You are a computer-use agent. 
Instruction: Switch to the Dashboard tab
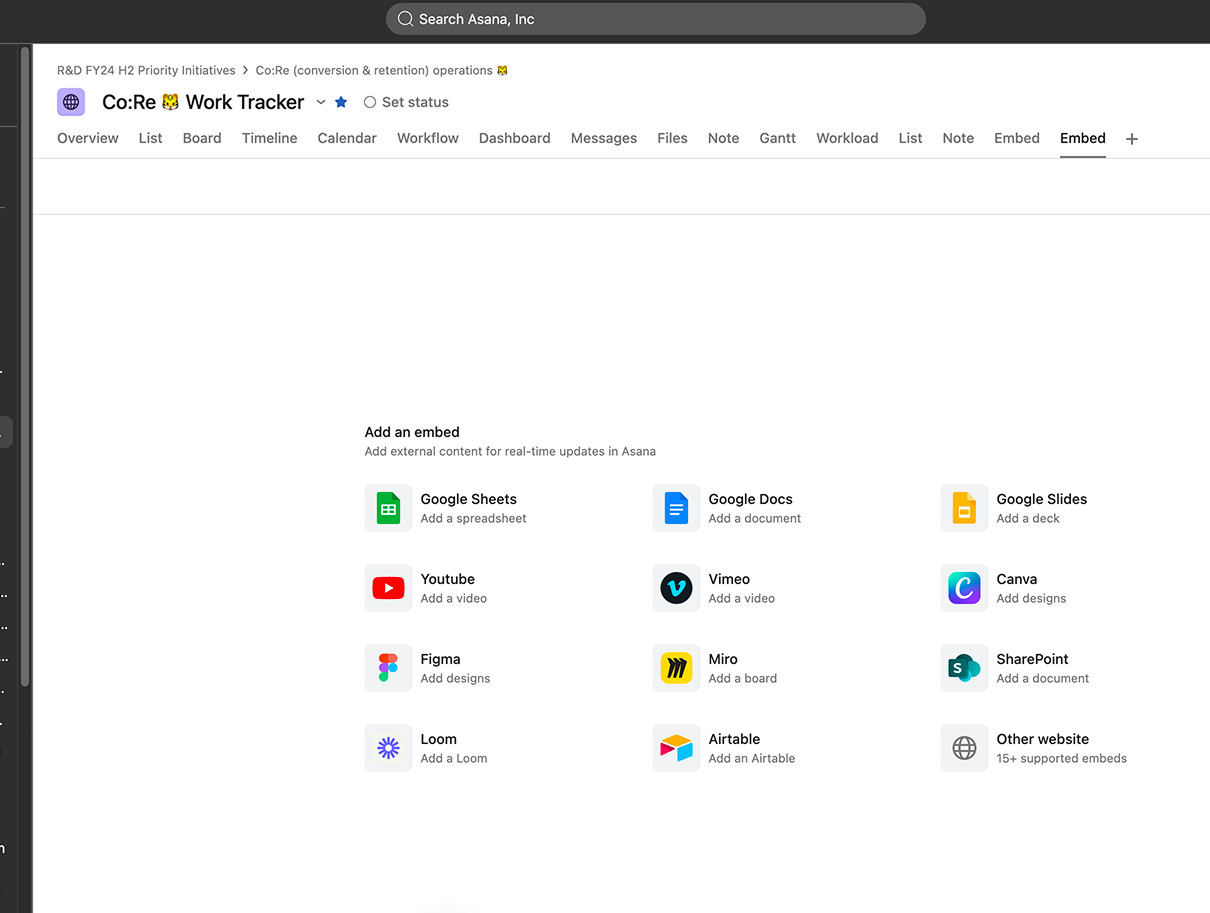tap(514, 138)
